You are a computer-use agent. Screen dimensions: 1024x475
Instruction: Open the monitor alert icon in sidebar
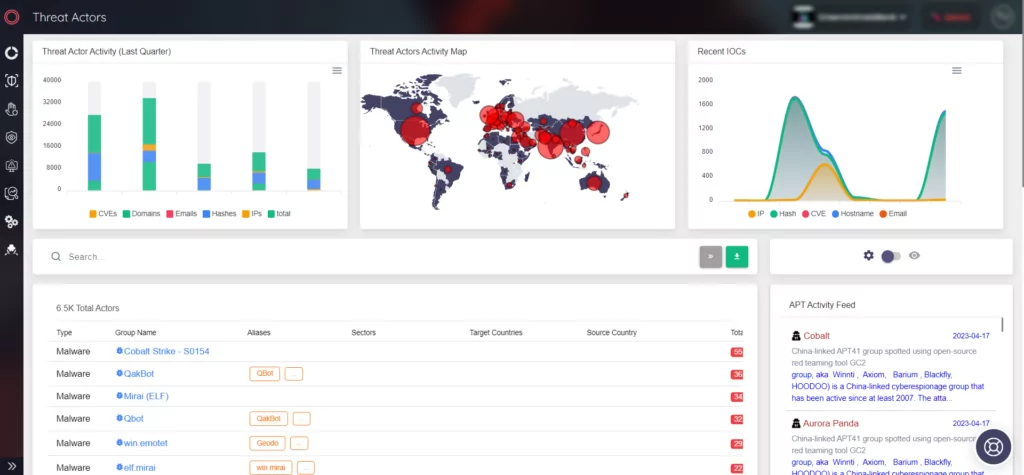(x=11, y=165)
